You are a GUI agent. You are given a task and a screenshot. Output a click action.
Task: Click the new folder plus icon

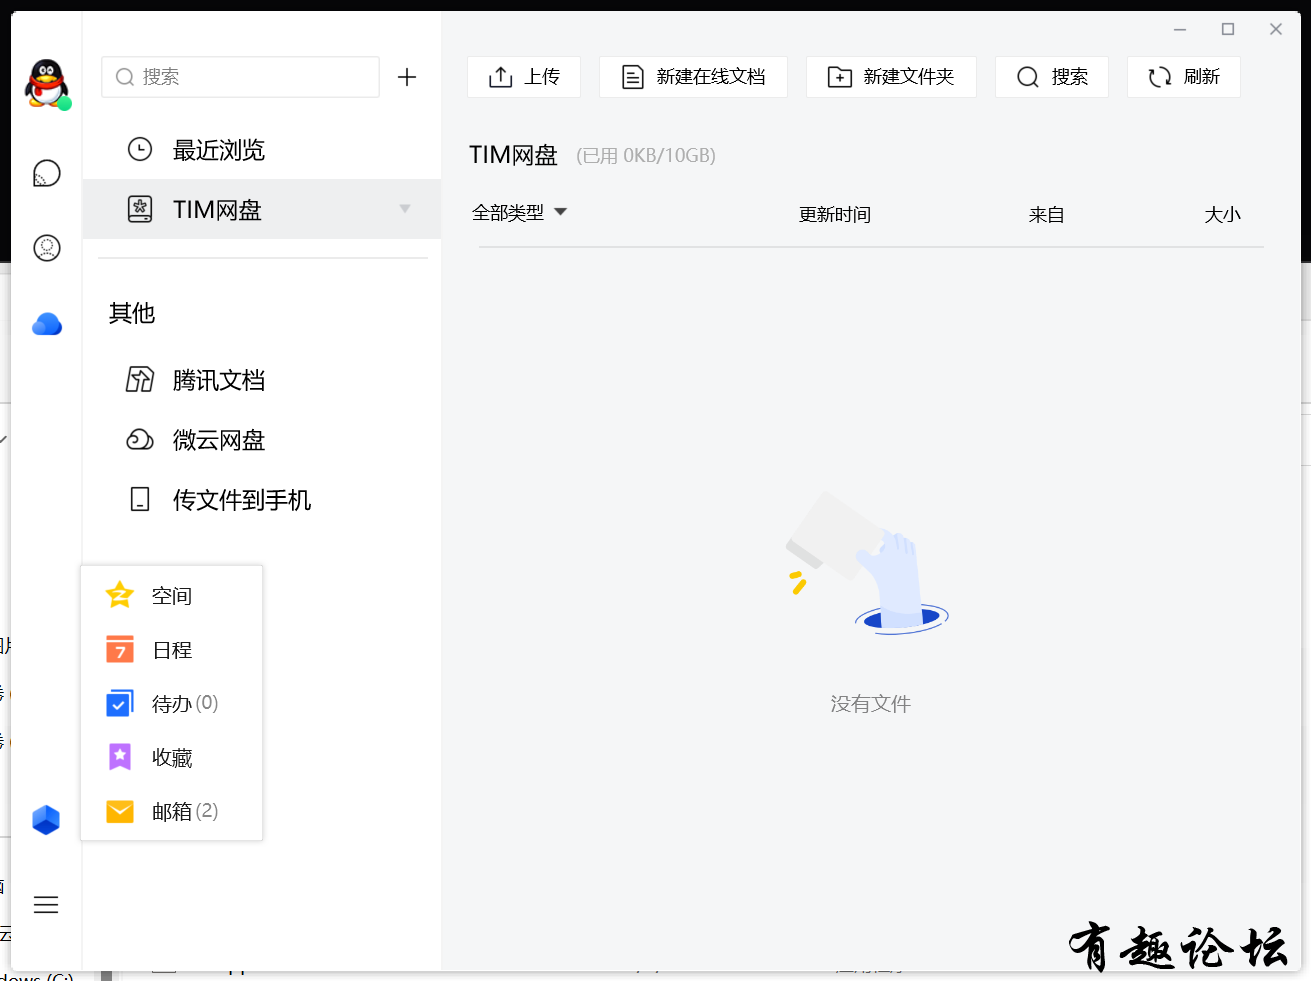[x=840, y=77]
